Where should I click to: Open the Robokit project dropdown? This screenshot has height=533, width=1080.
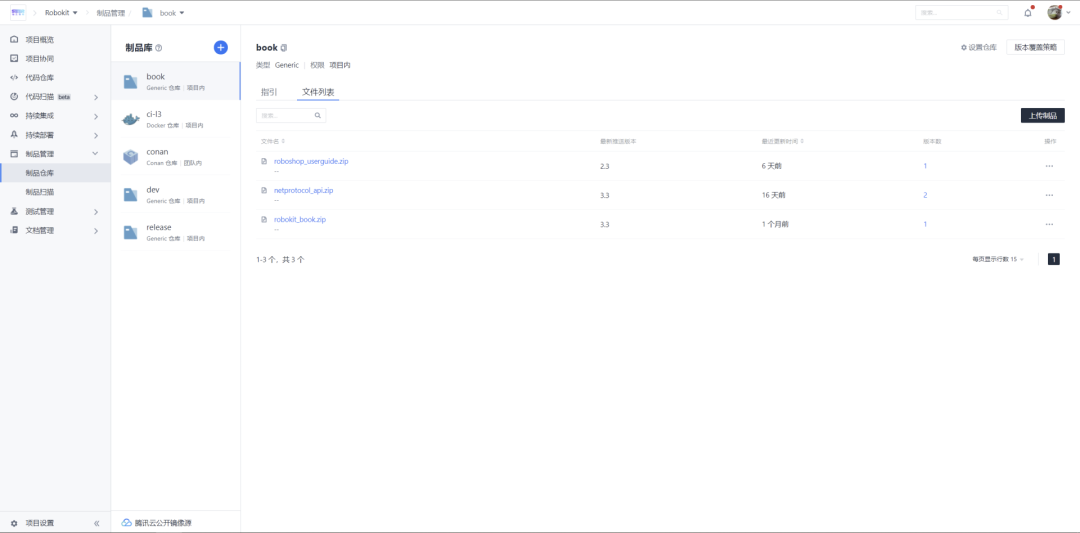(61, 13)
